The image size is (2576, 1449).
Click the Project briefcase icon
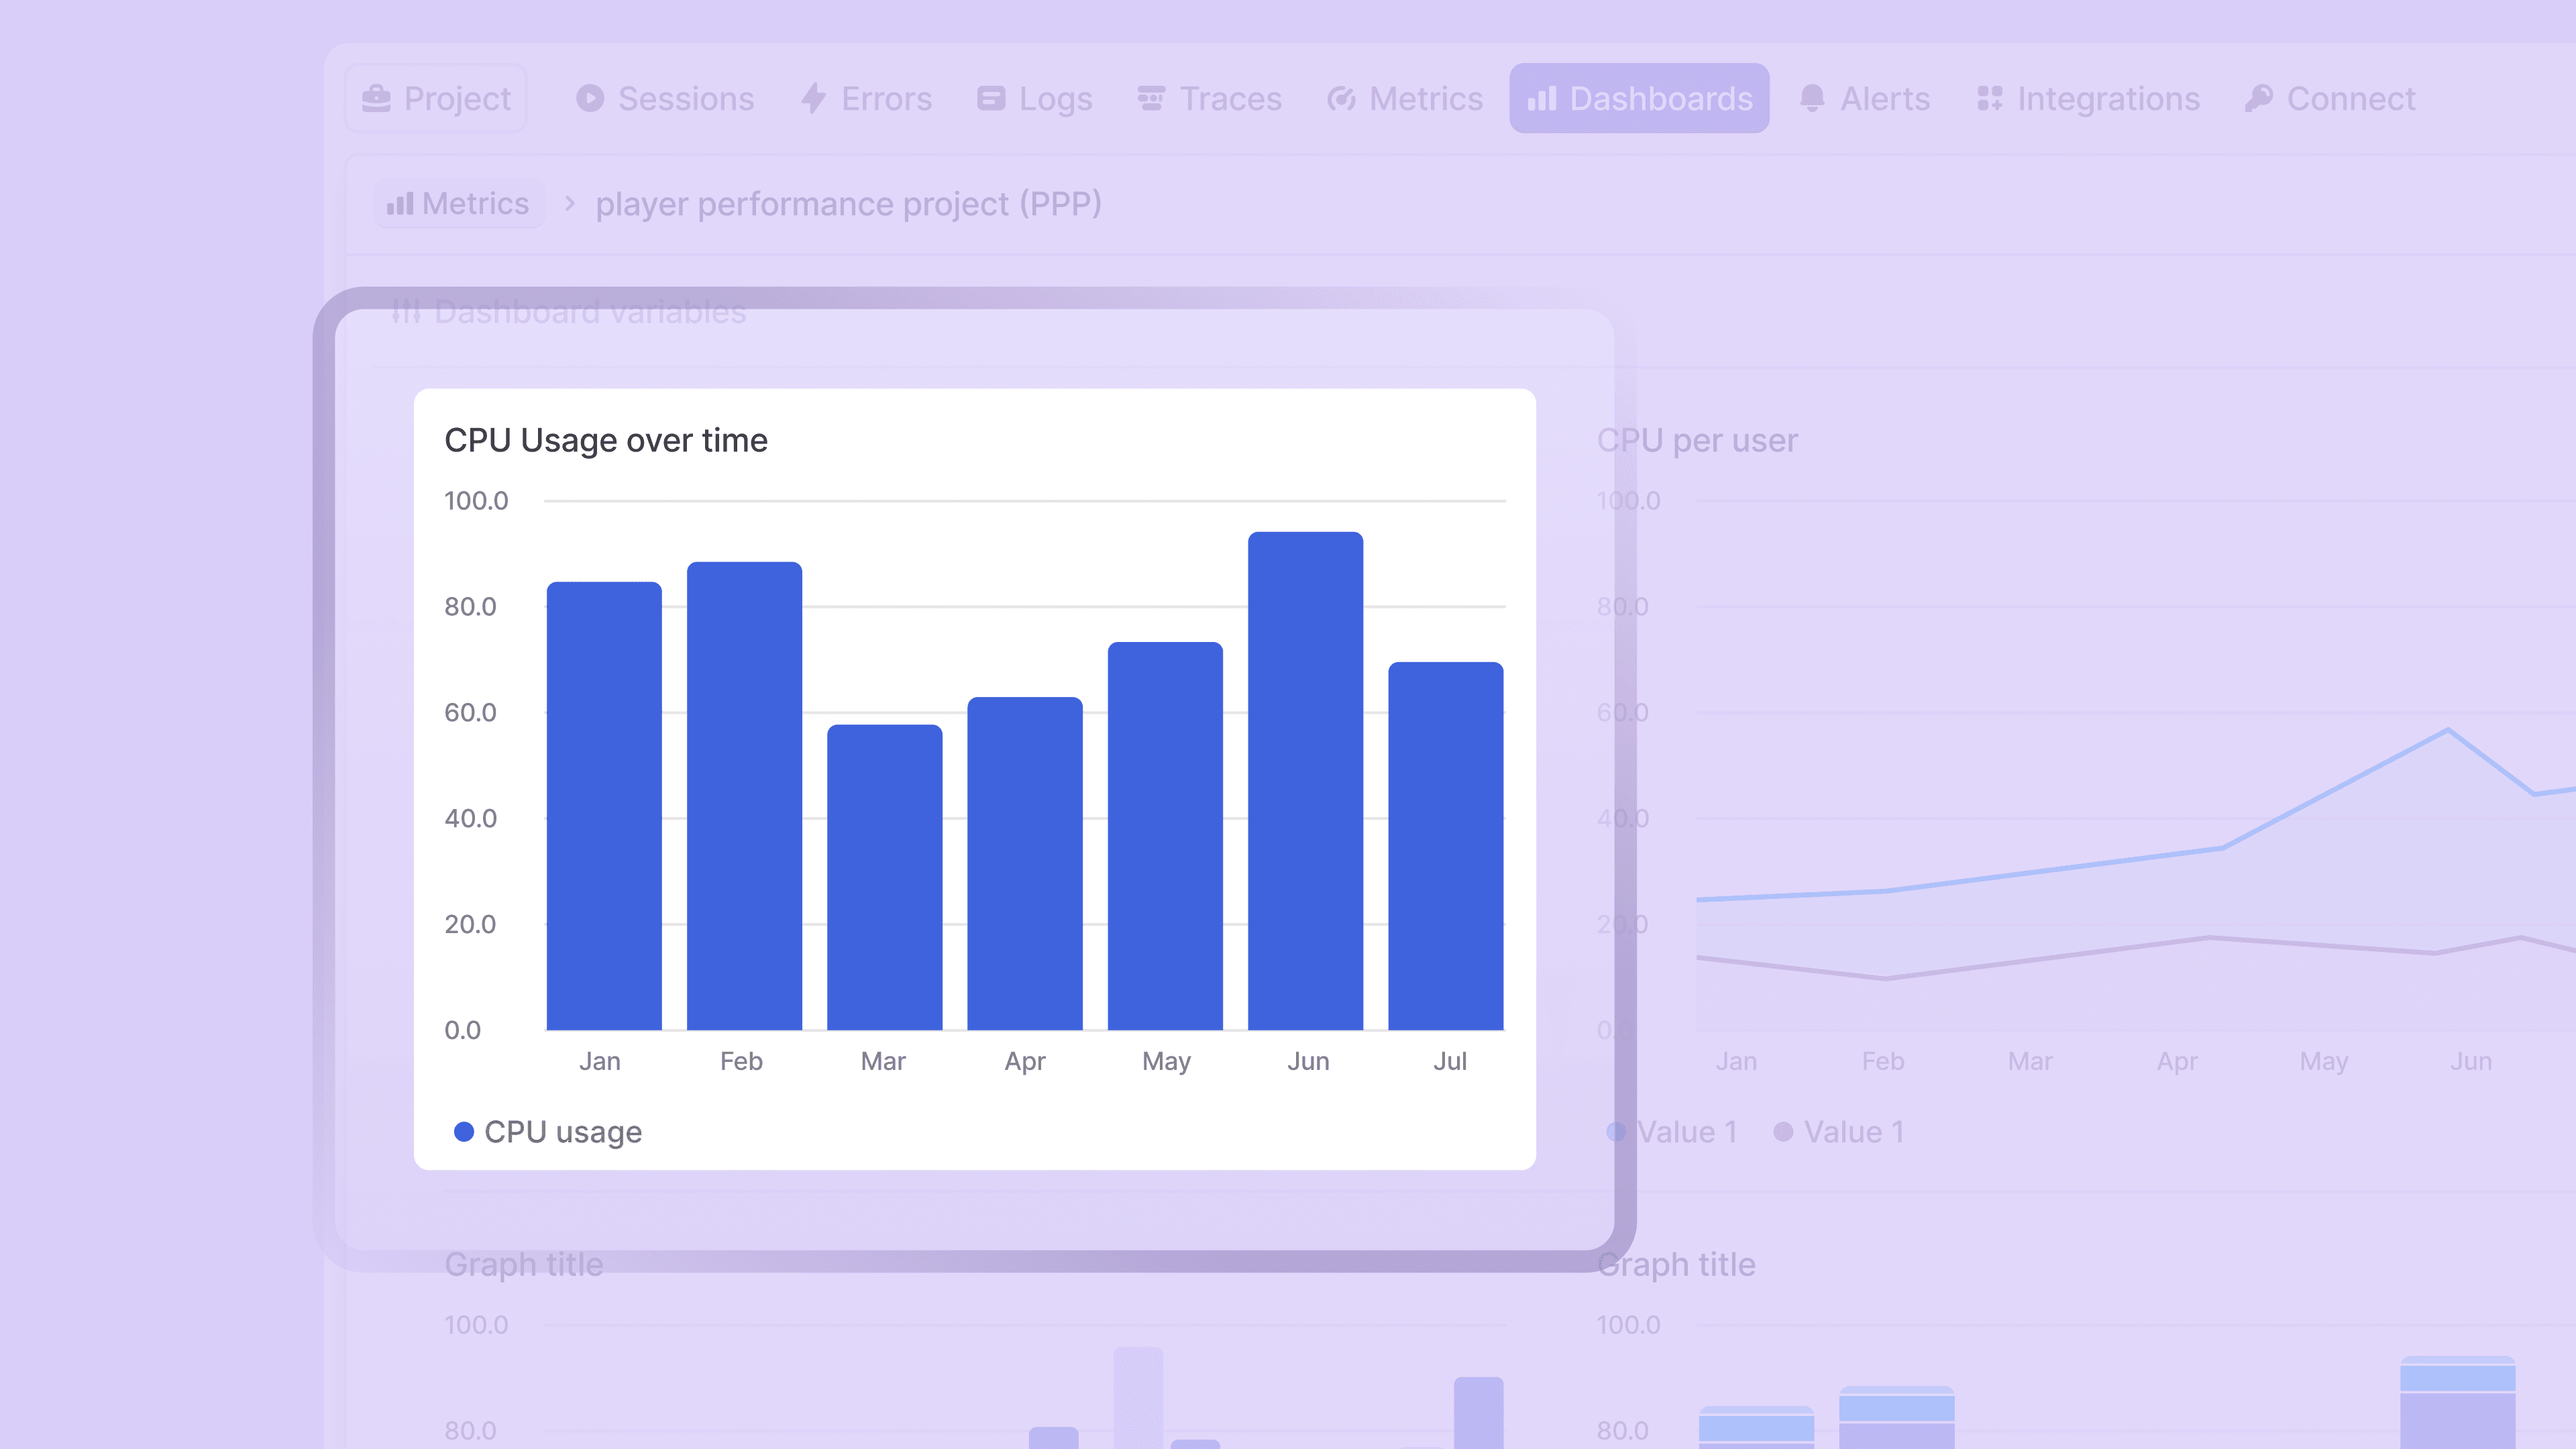click(x=376, y=98)
